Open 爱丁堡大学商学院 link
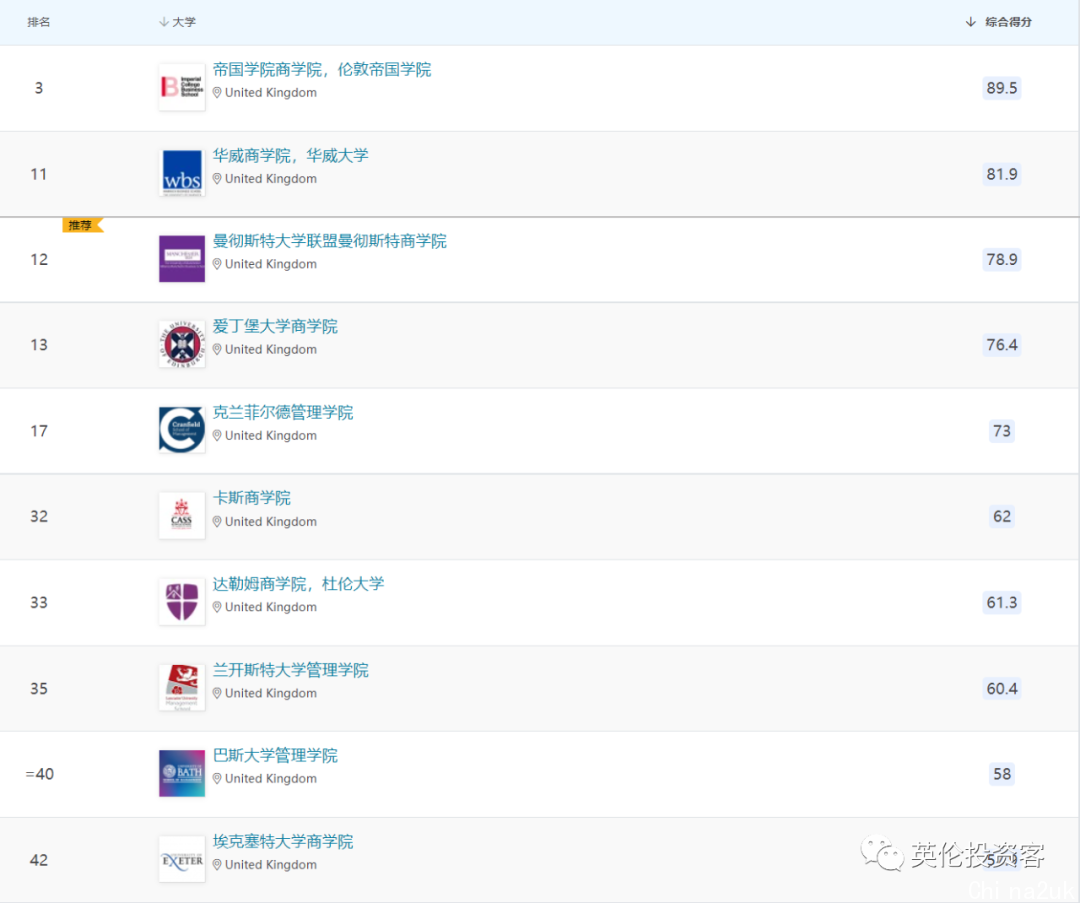Image resolution: width=1080 pixels, height=903 pixels. point(275,326)
